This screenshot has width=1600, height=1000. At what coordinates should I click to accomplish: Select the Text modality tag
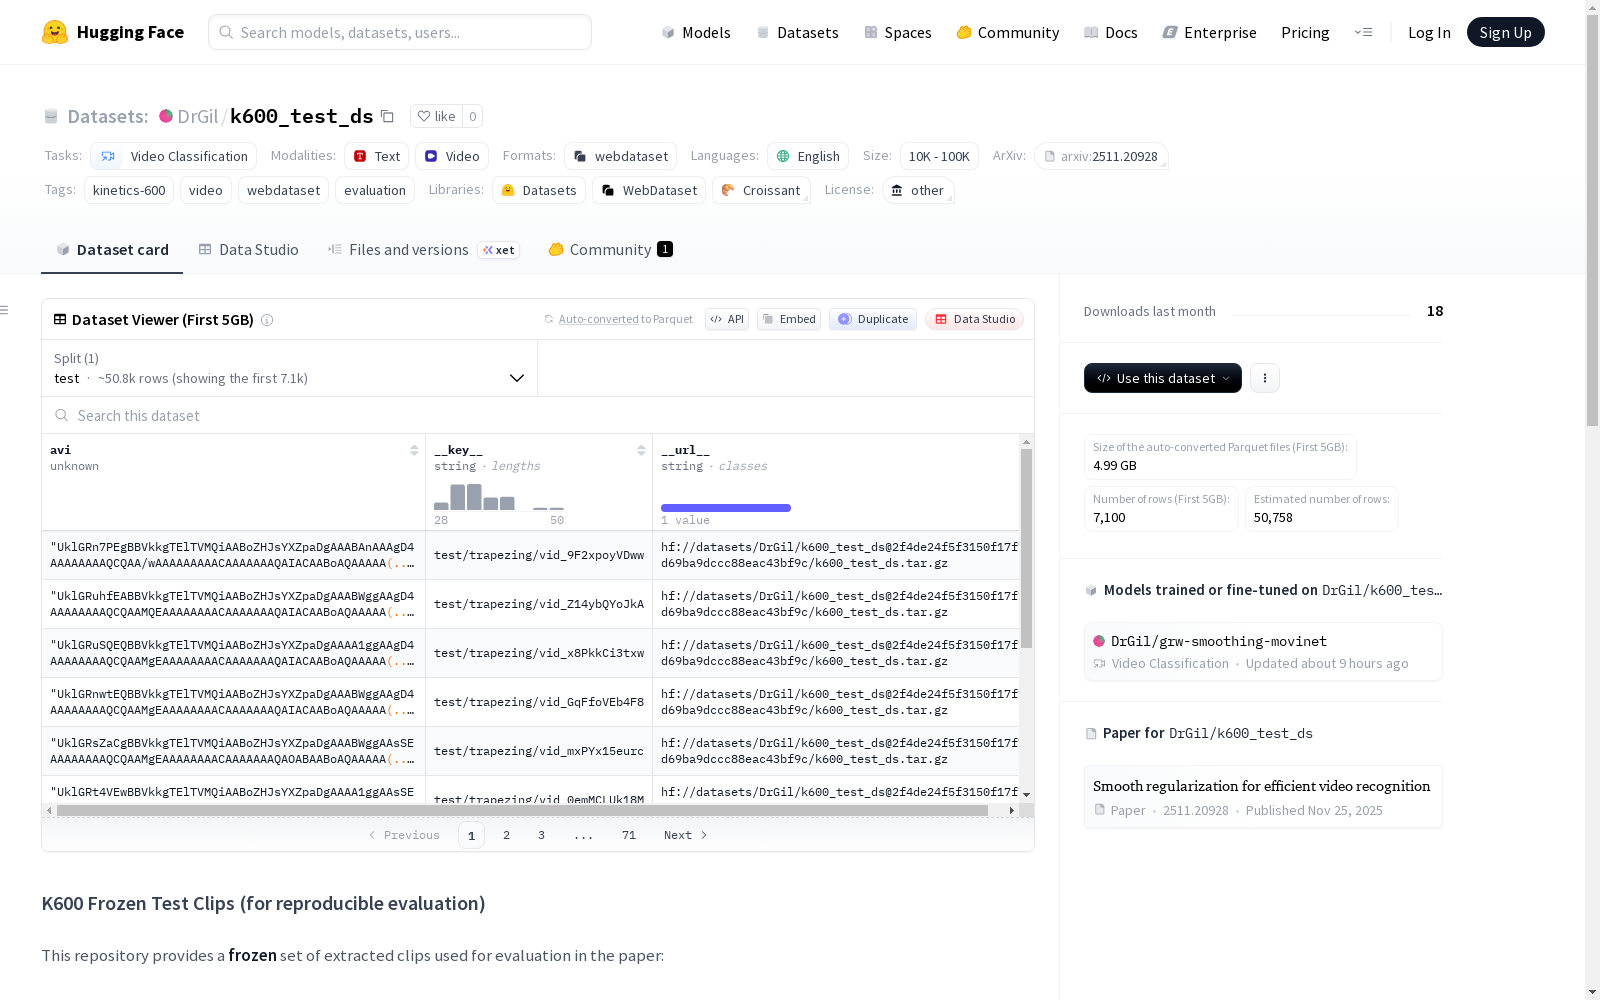click(x=377, y=156)
